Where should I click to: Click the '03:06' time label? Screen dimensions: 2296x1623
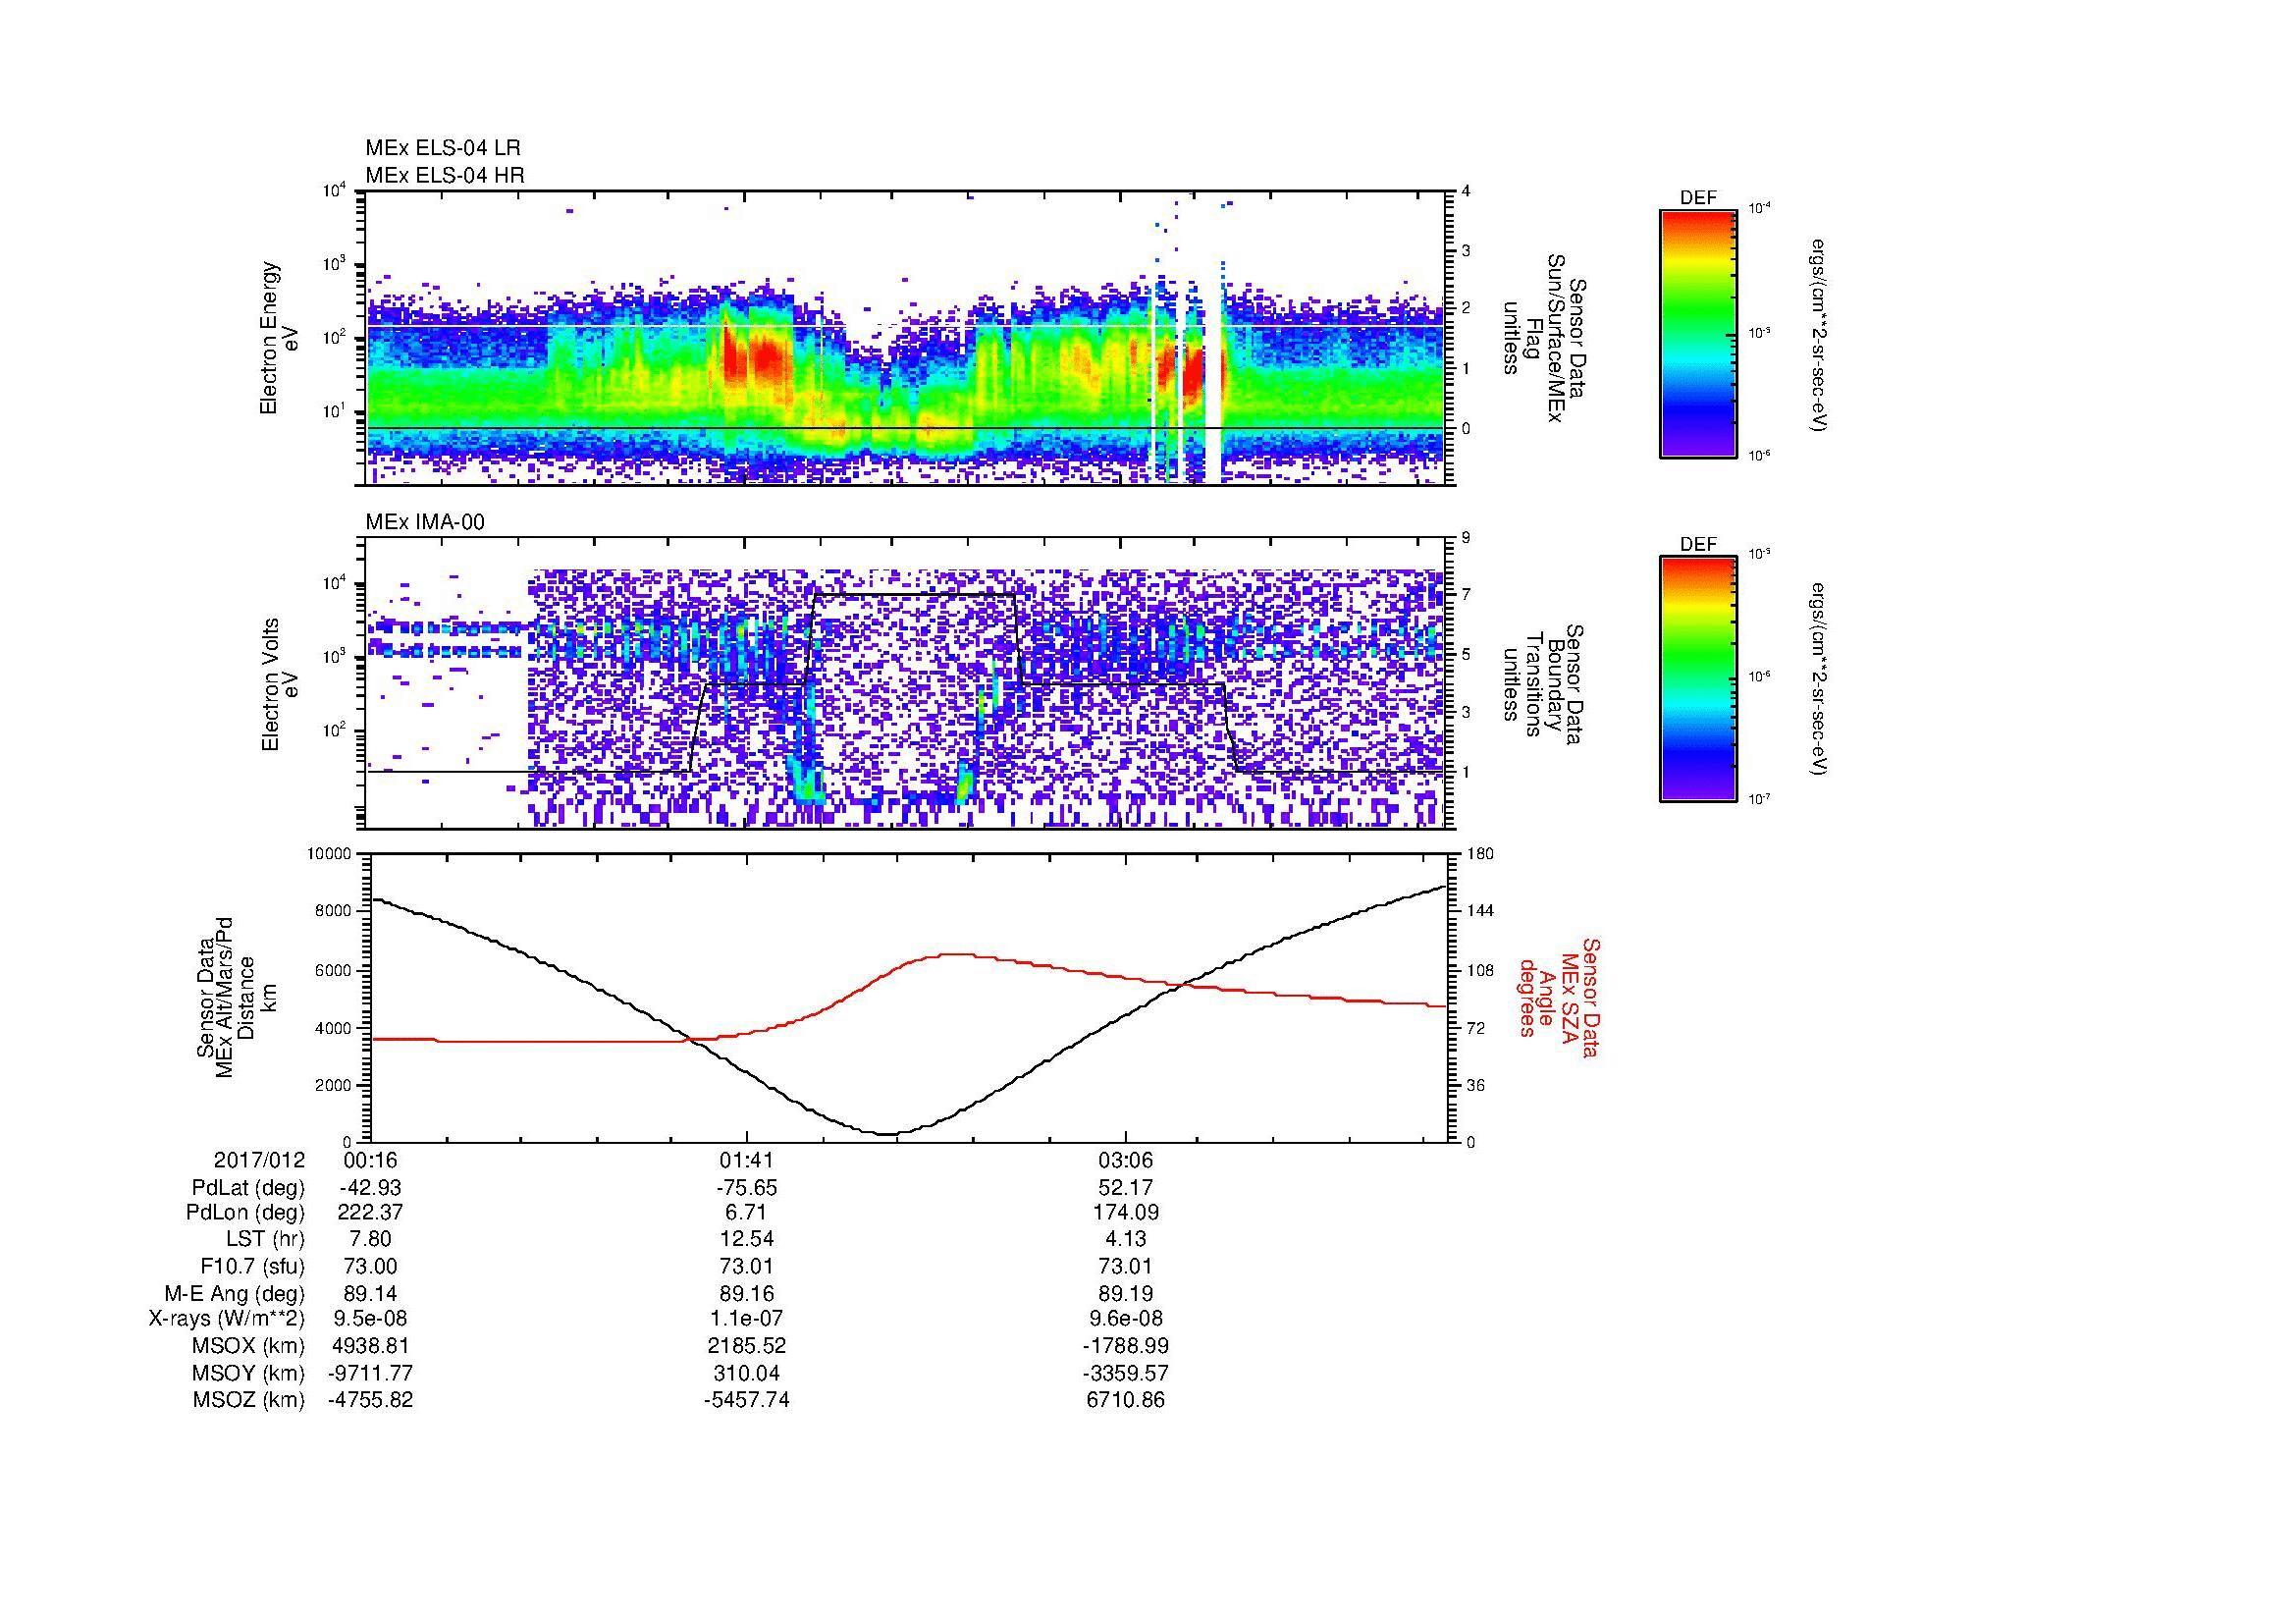1126,1160
